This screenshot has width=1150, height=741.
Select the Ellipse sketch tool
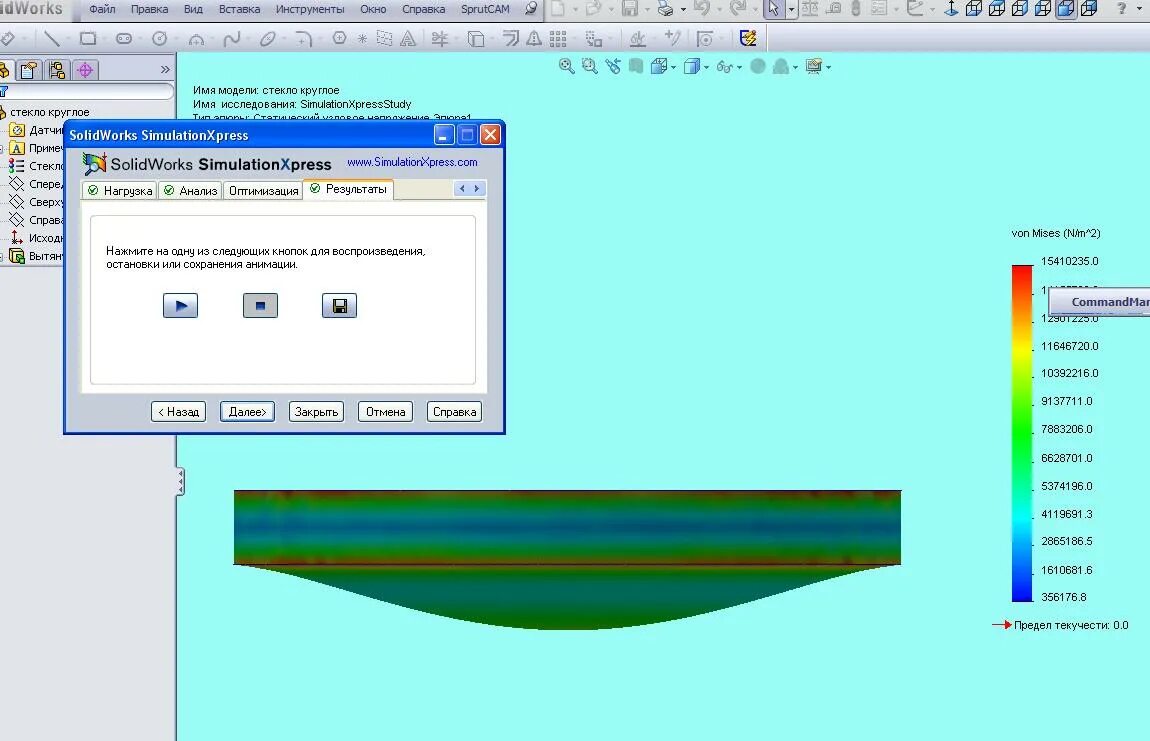(268, 38)
